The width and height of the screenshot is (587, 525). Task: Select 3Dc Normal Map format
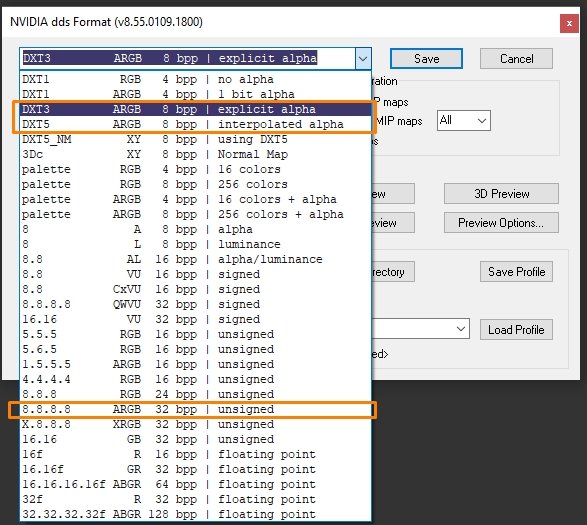click(195, 154)
